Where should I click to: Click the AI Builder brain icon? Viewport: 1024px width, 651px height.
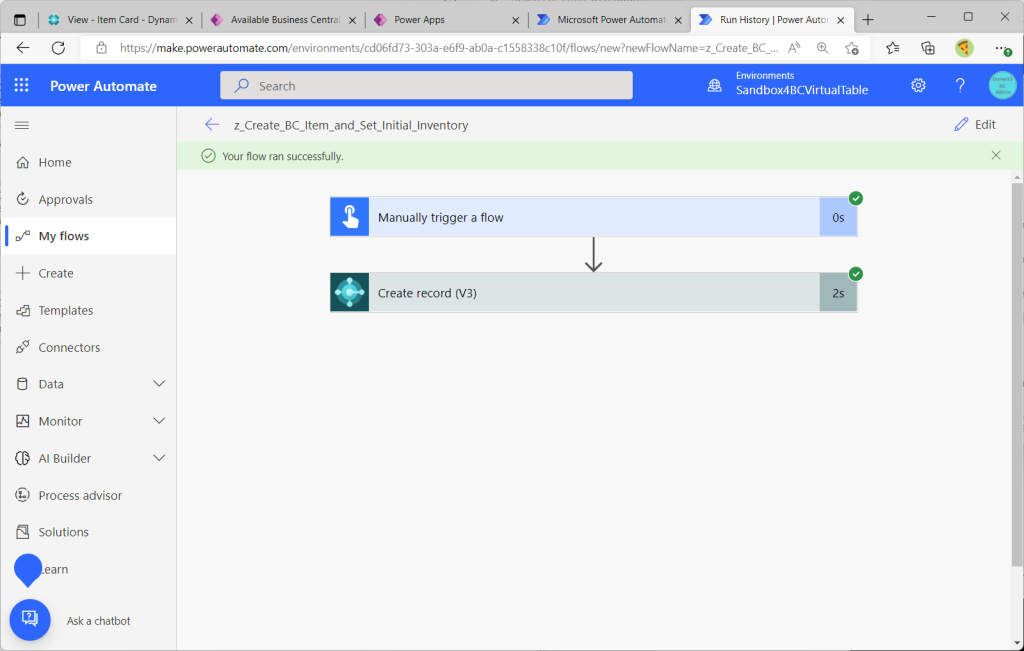point(22,458)
